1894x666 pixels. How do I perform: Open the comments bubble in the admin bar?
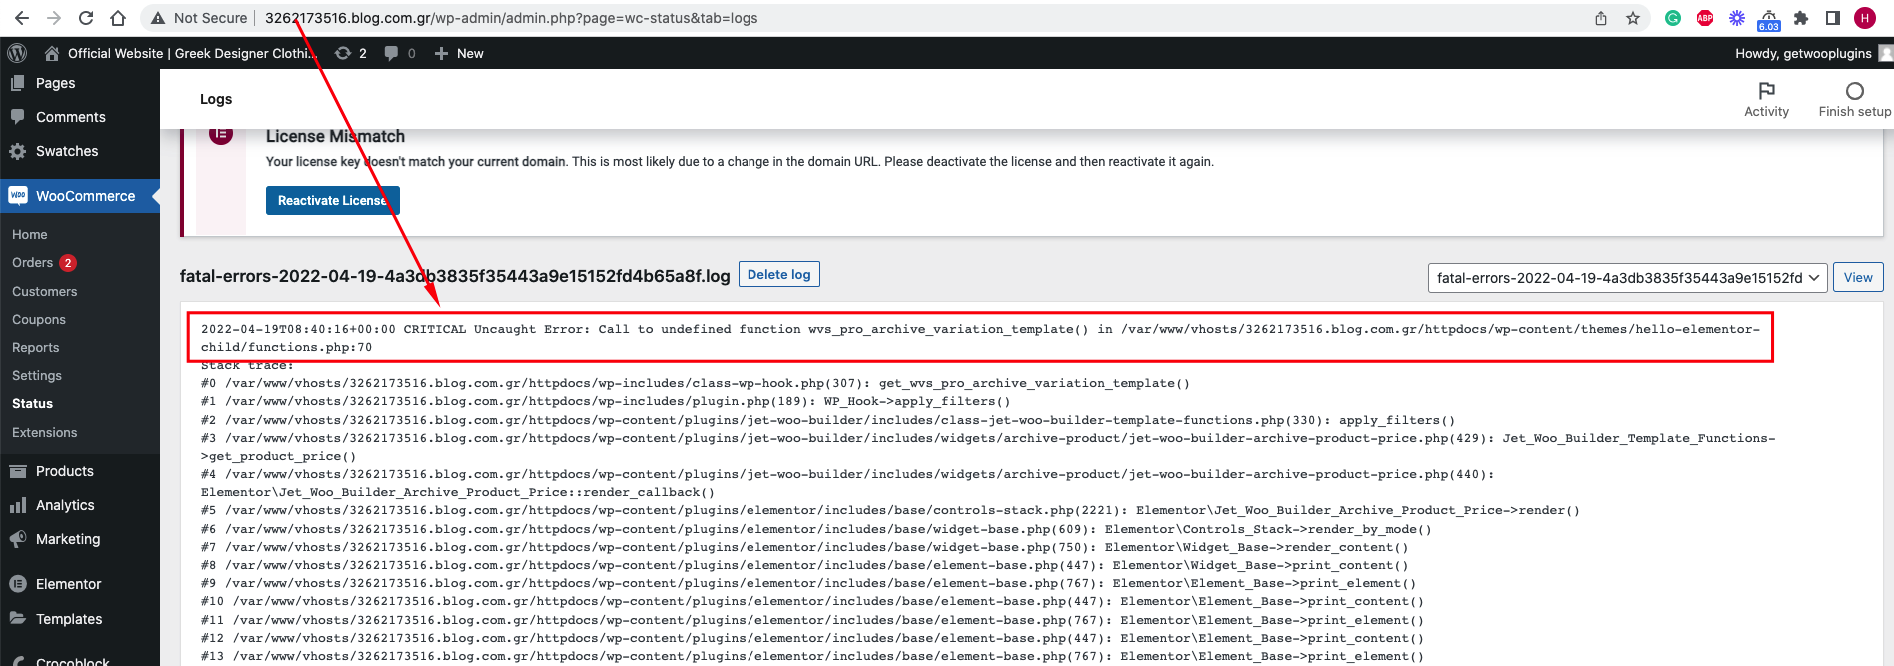(400, 53)
